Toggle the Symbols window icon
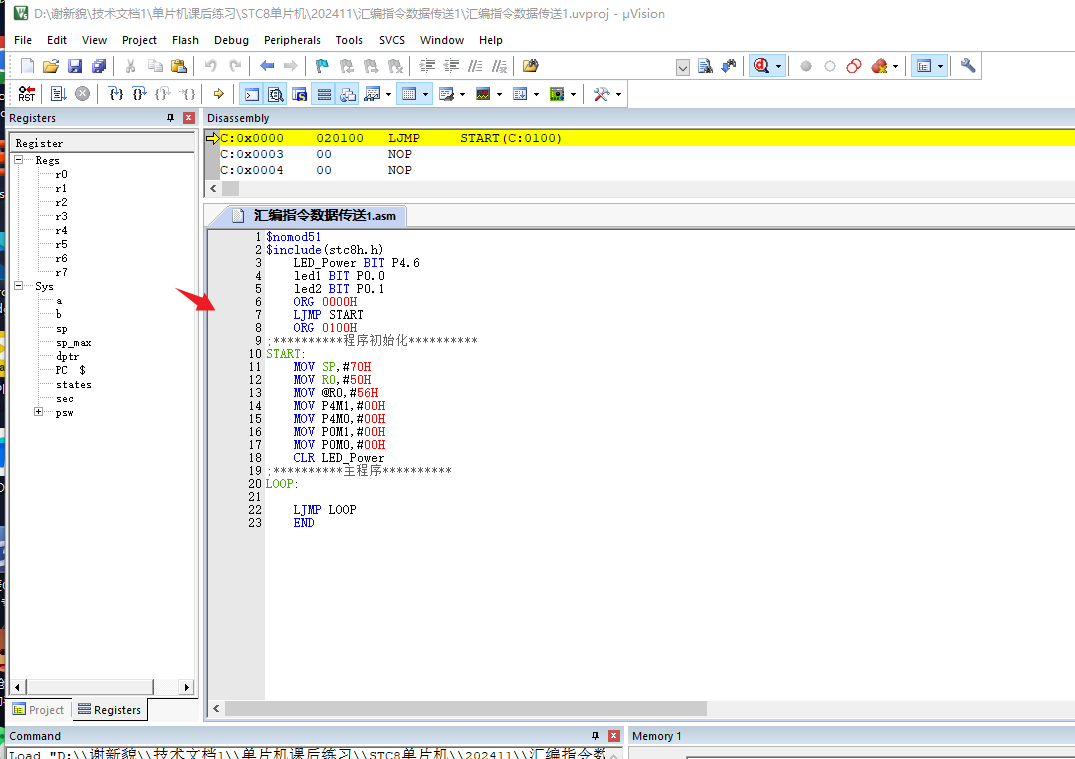 pos(300,94)
